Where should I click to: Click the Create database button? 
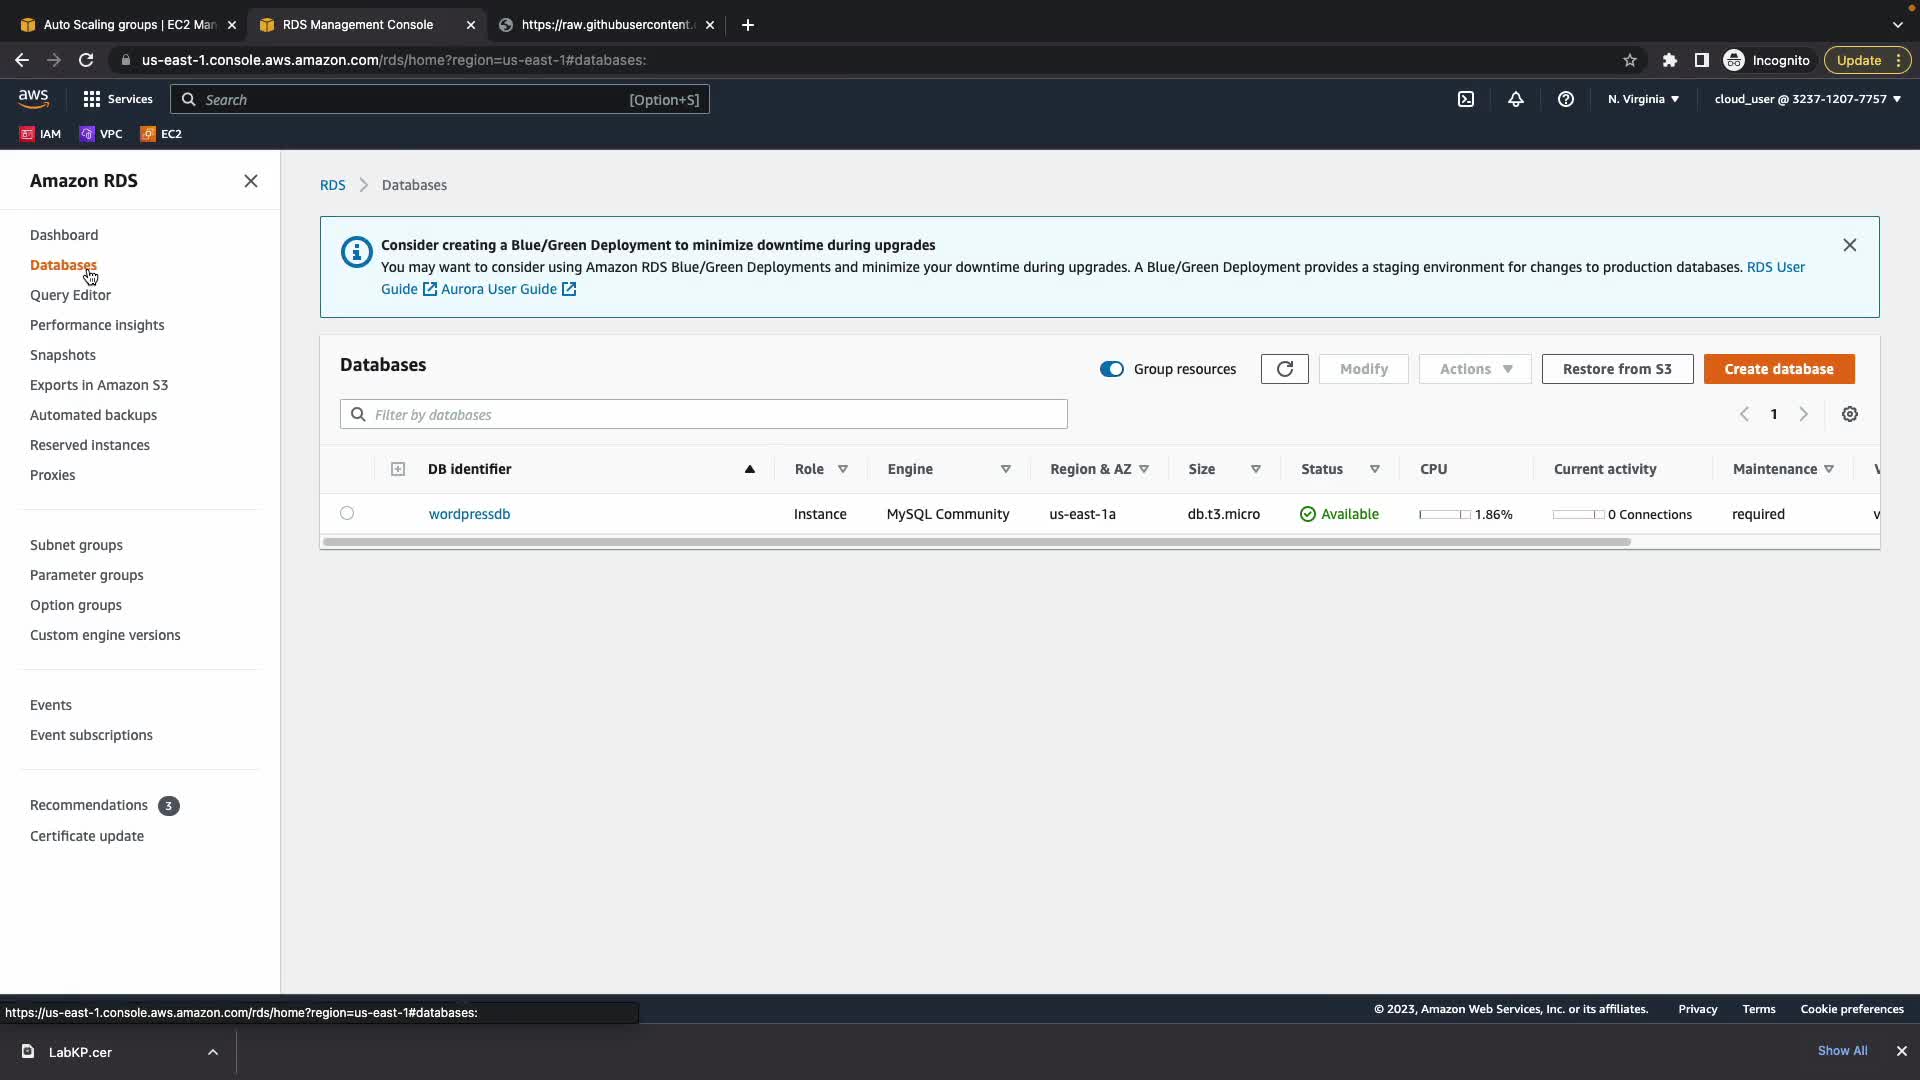1779,369
